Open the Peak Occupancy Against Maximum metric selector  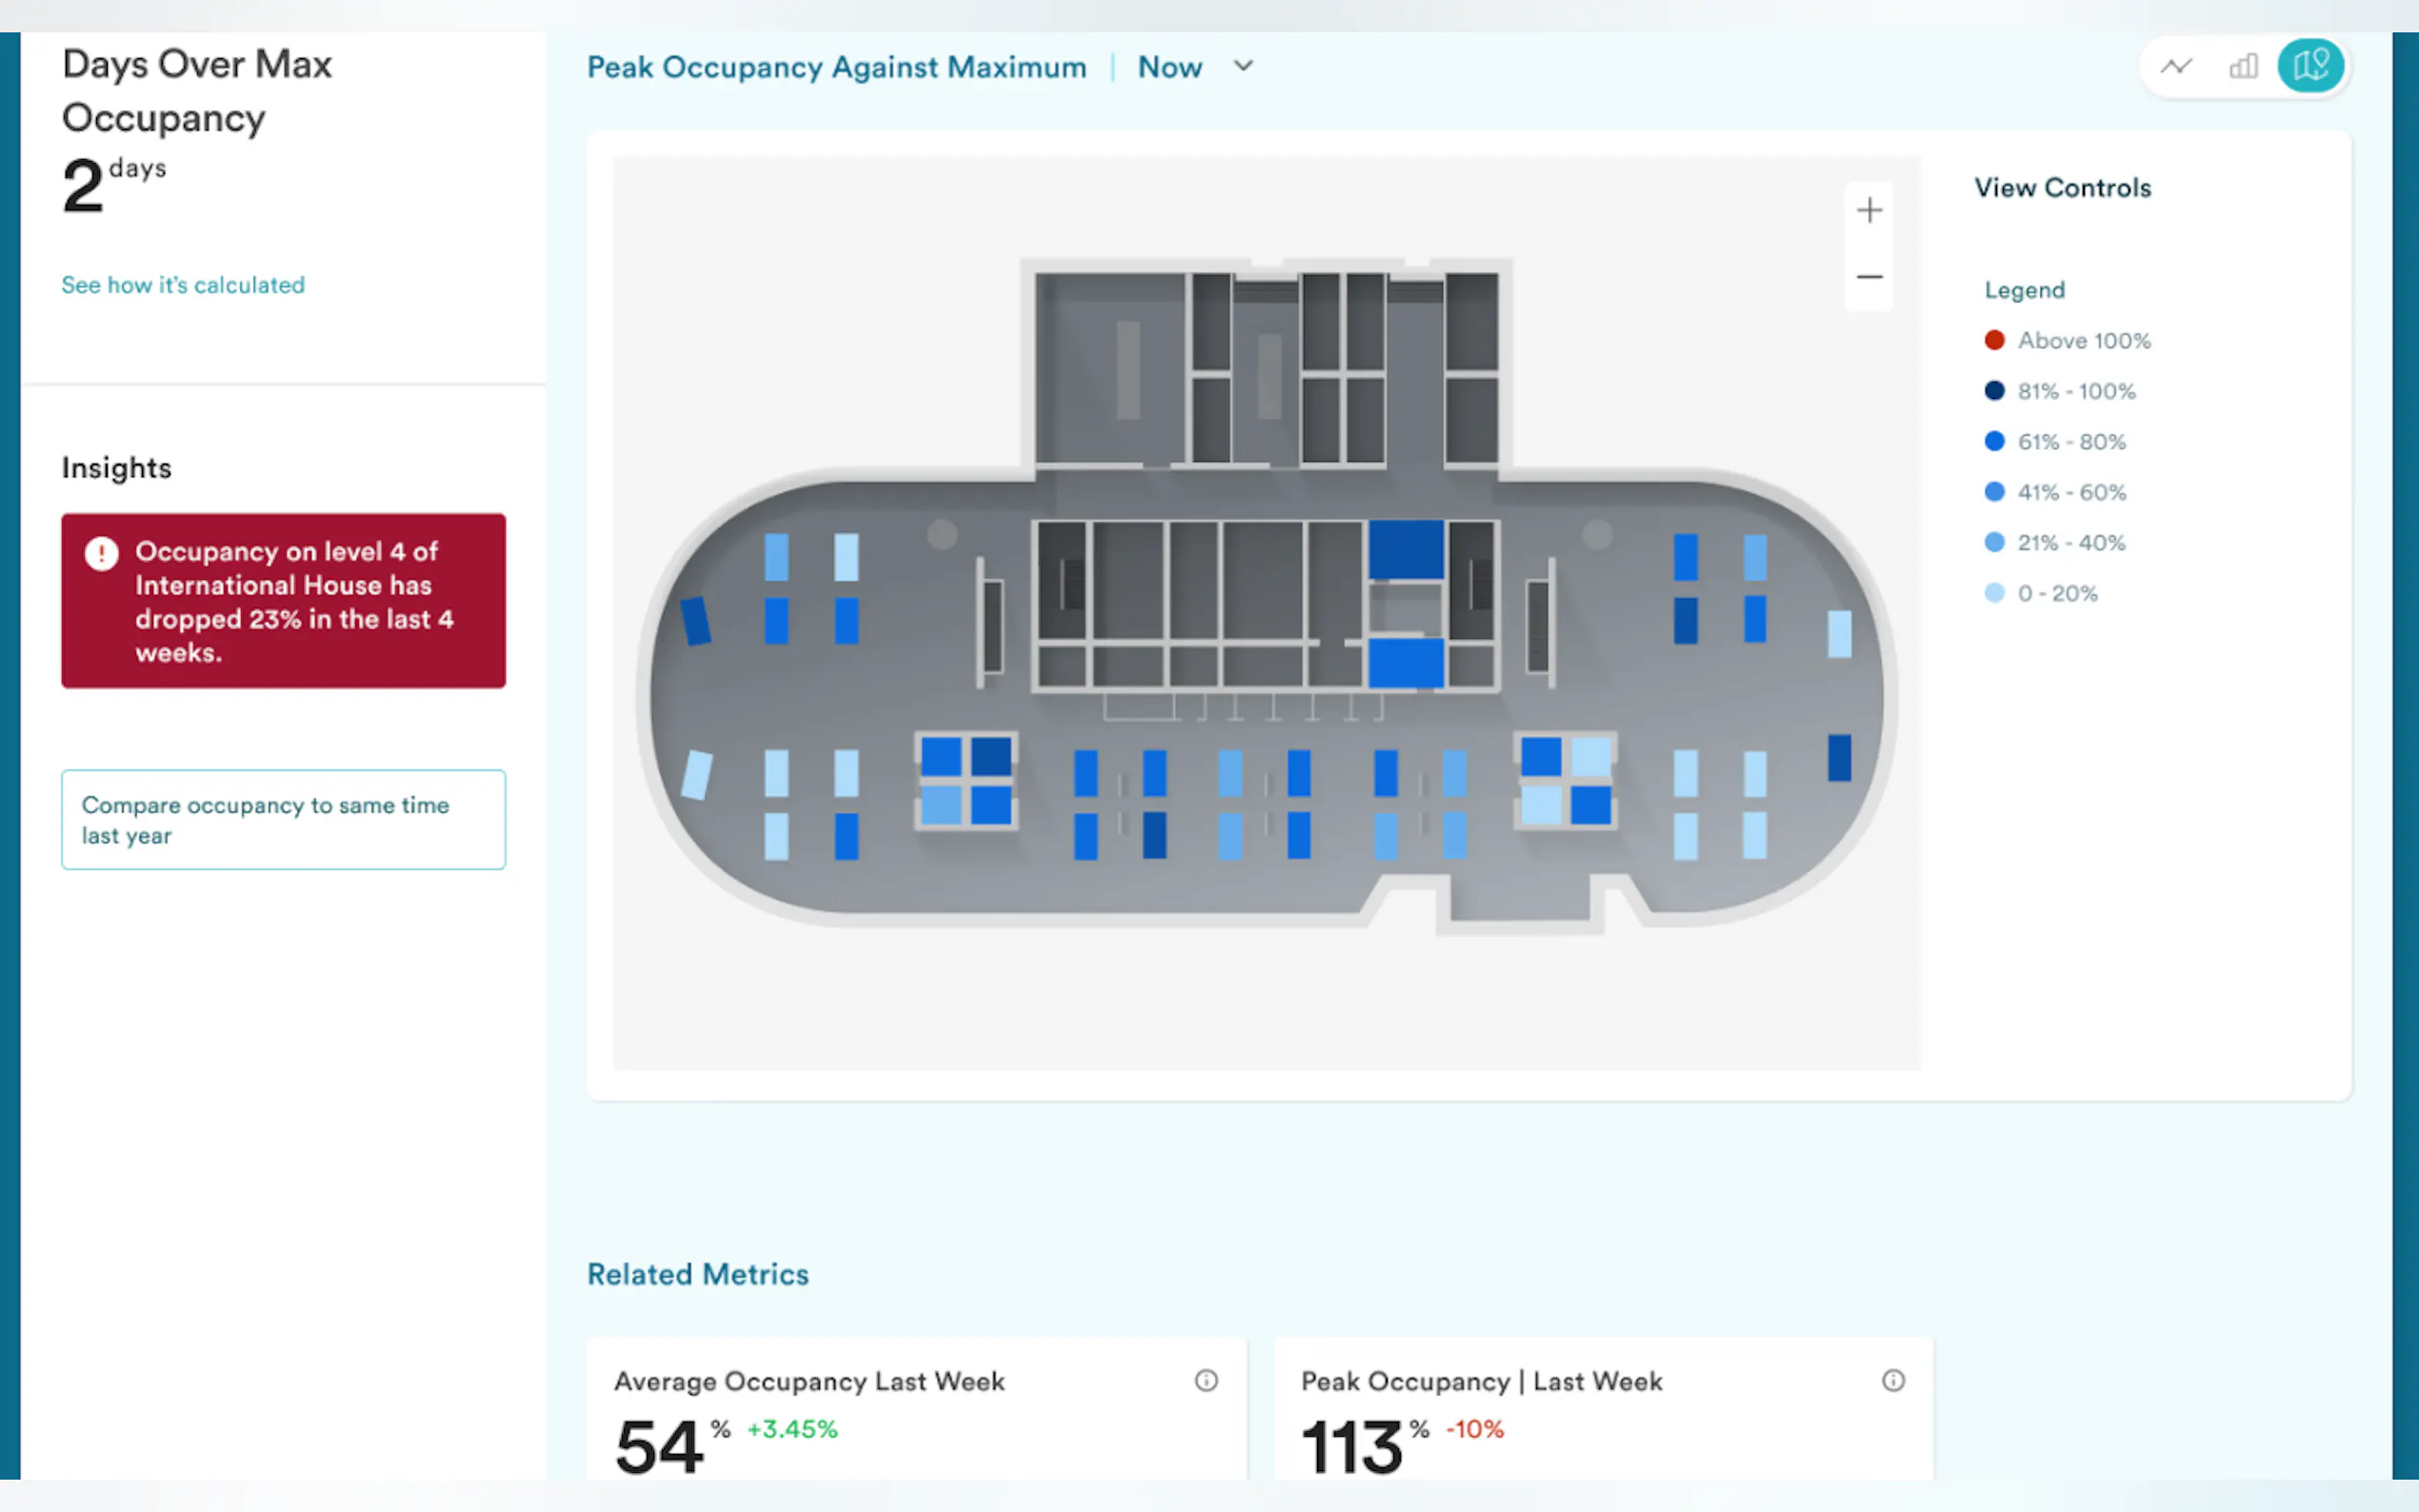[836, 67]
